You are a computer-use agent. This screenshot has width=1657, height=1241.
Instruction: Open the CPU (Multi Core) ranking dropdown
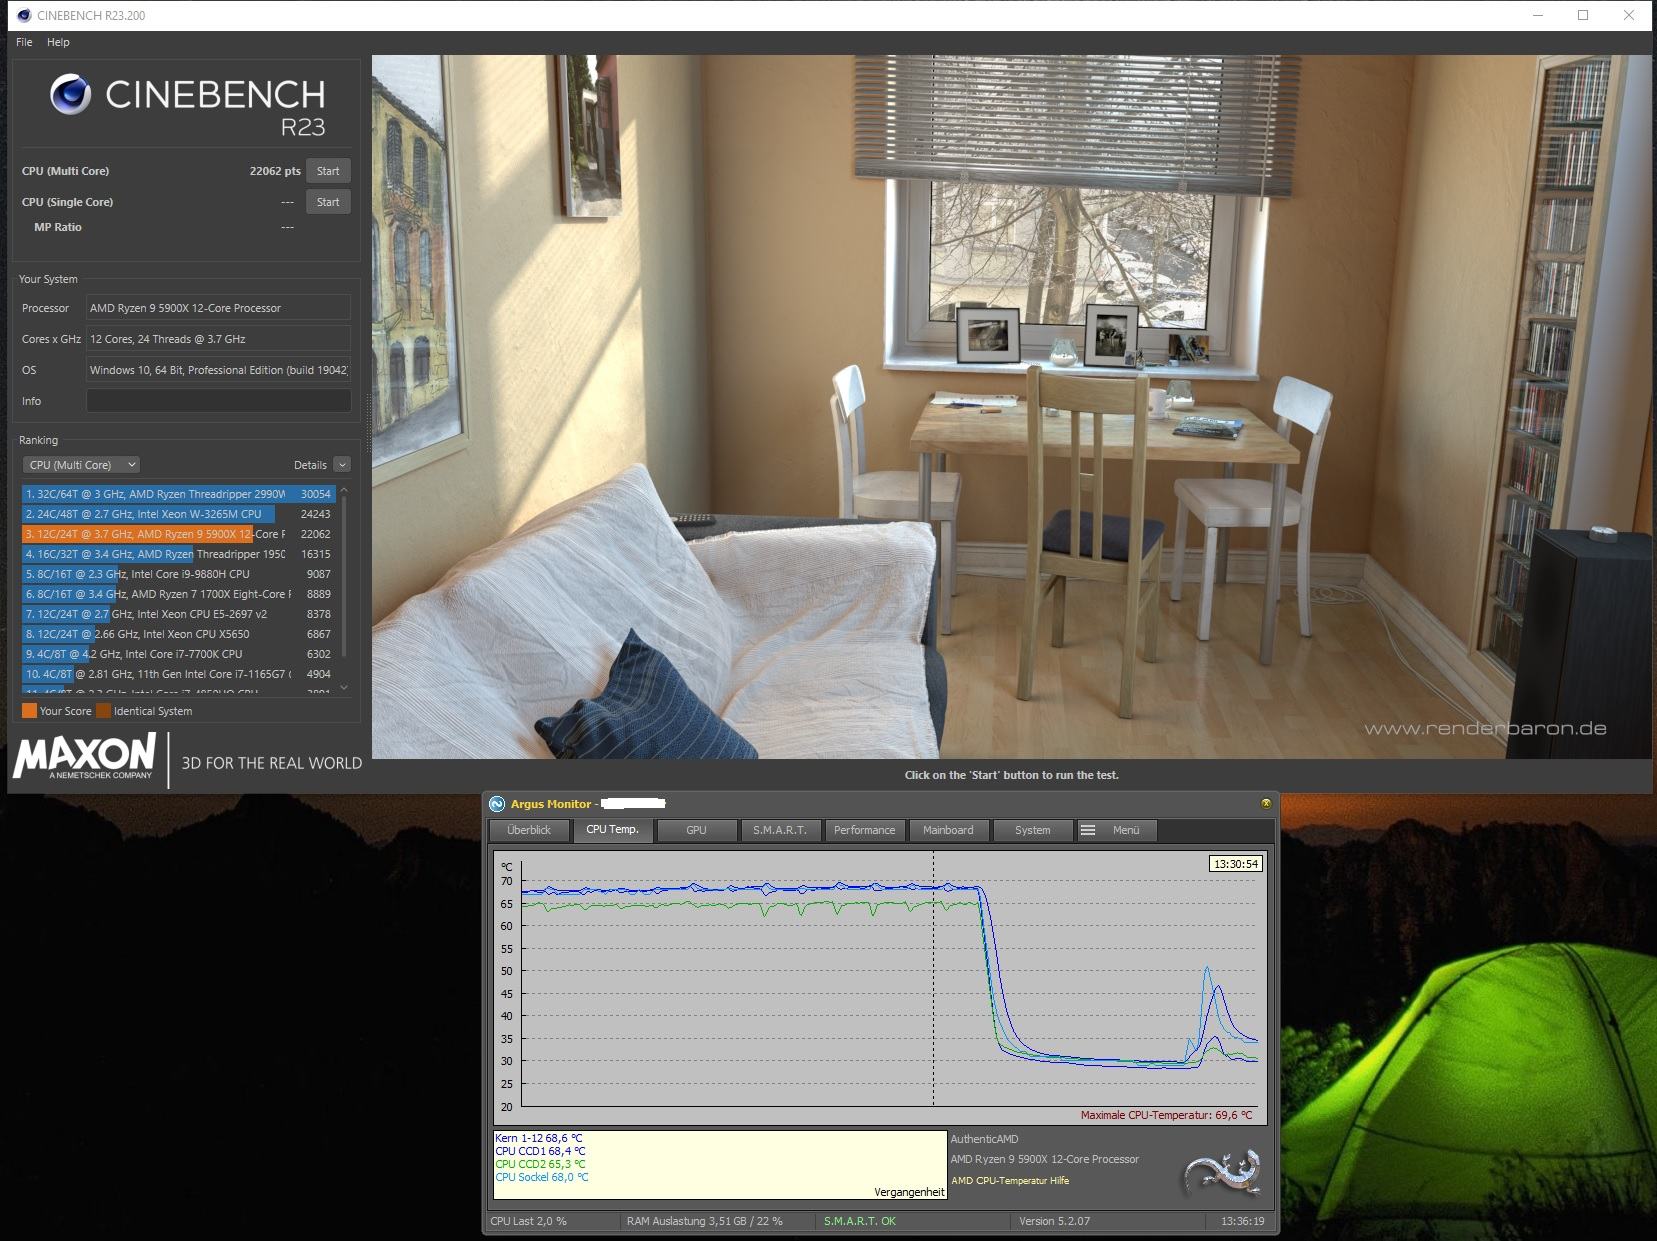(x=81, y=465)
